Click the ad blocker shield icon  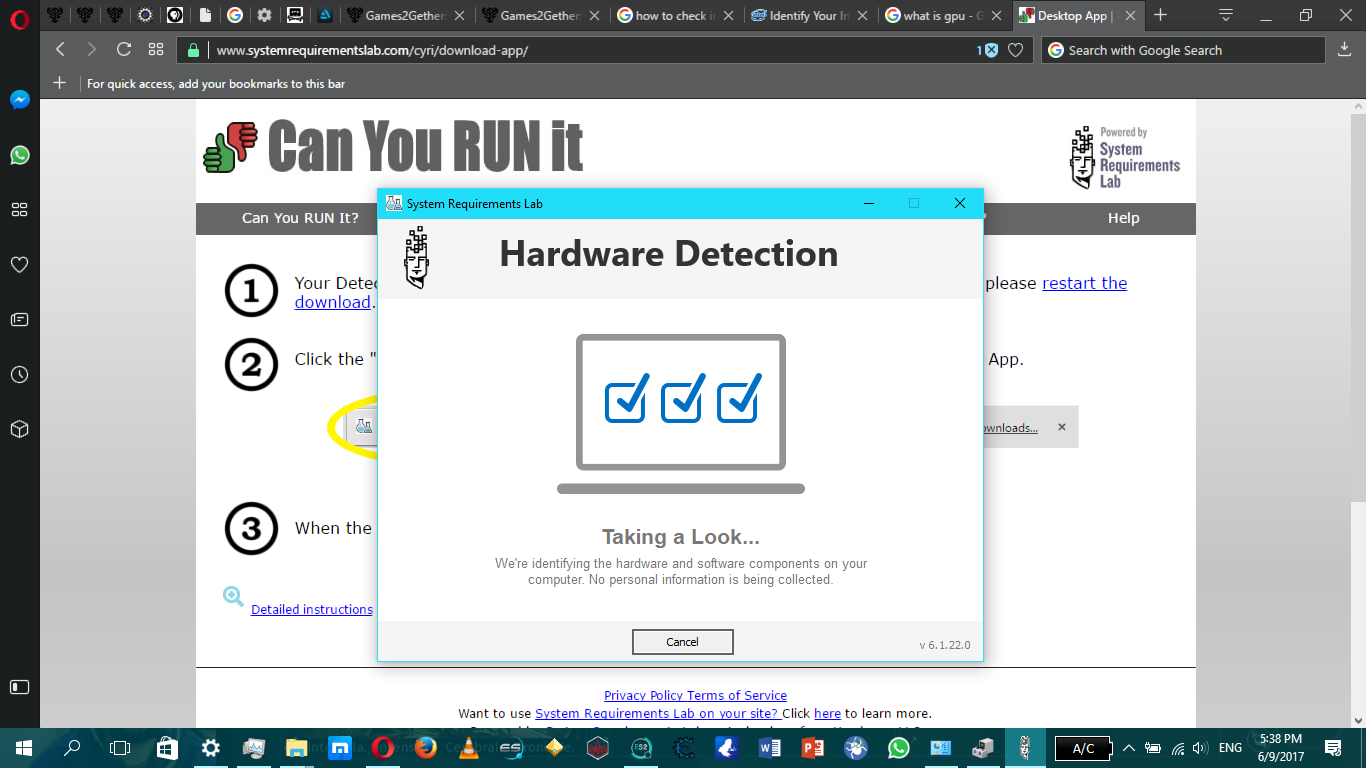tap(989, 50)
